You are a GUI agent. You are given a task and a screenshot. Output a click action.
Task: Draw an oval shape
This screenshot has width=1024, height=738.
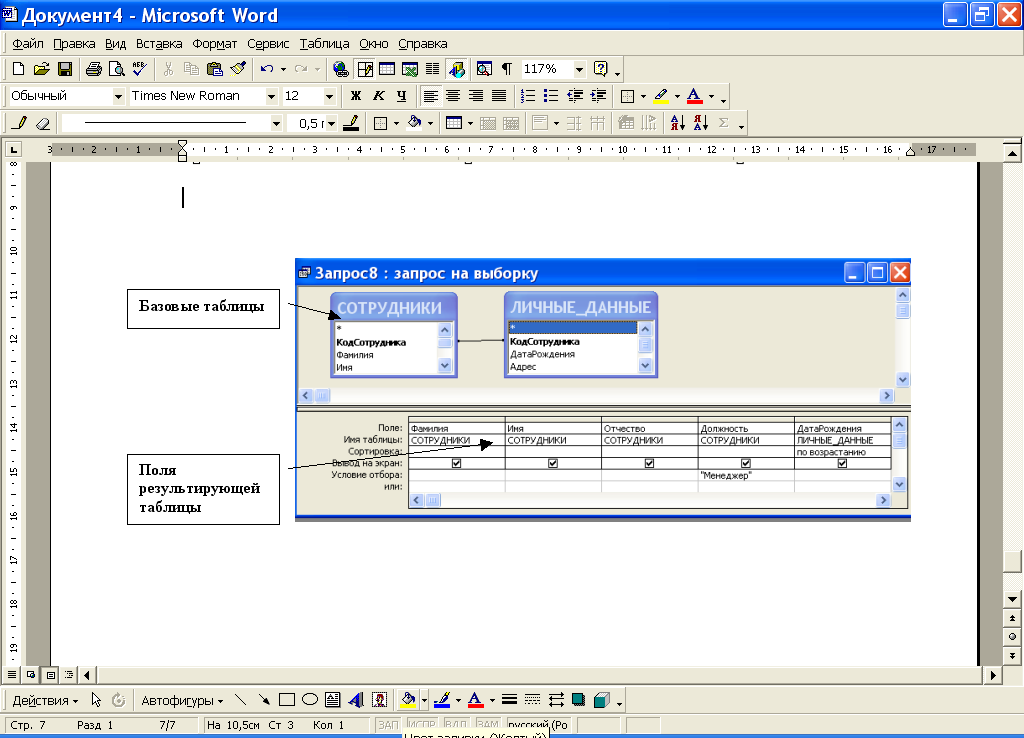tap(310, 700)
